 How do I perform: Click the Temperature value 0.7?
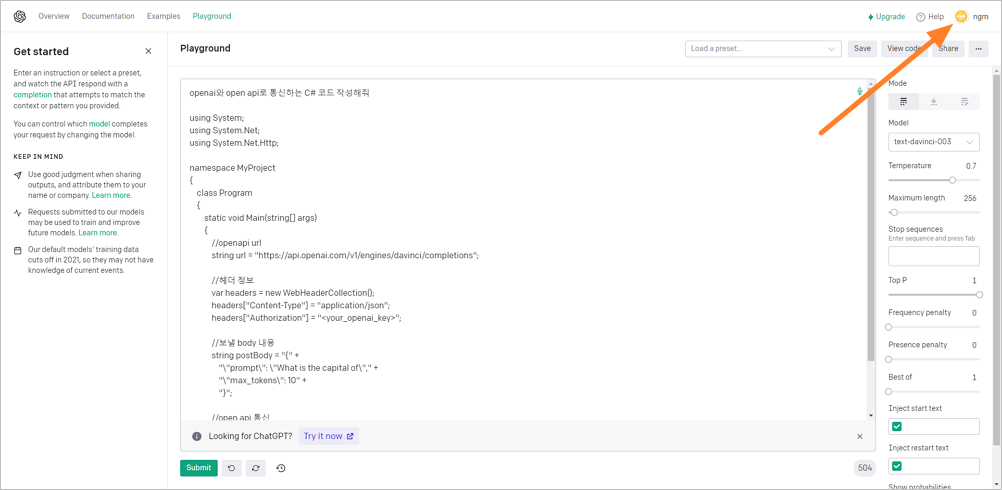(x=971, y=166)
